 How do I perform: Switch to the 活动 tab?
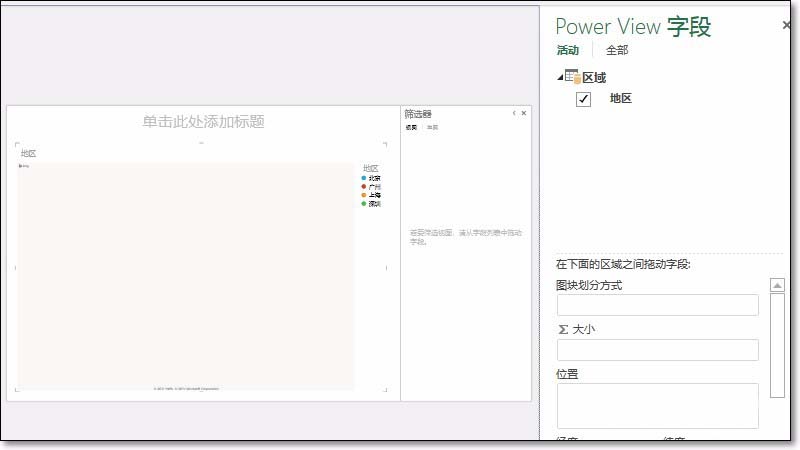coord(567,50)
